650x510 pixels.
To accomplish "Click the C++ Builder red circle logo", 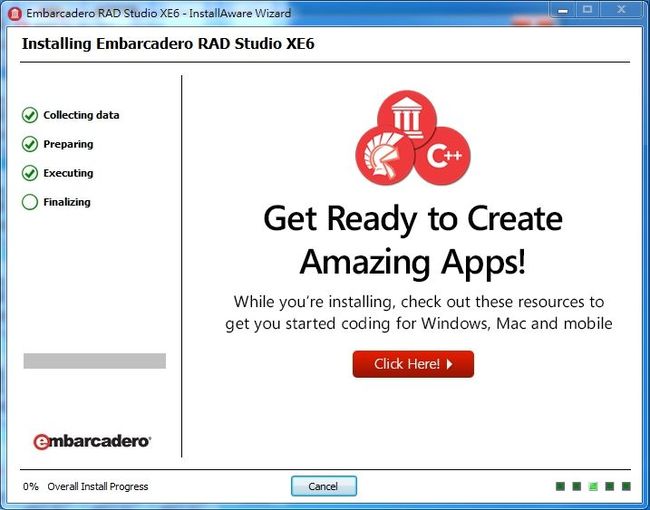I will coord(442,156).
